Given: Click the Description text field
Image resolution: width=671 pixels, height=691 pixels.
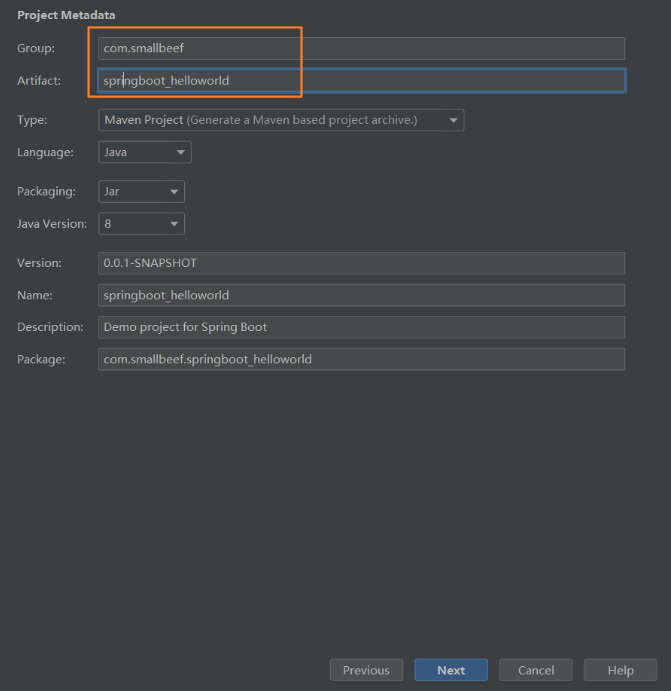Looking at the screenshot, I should [360, 327].
